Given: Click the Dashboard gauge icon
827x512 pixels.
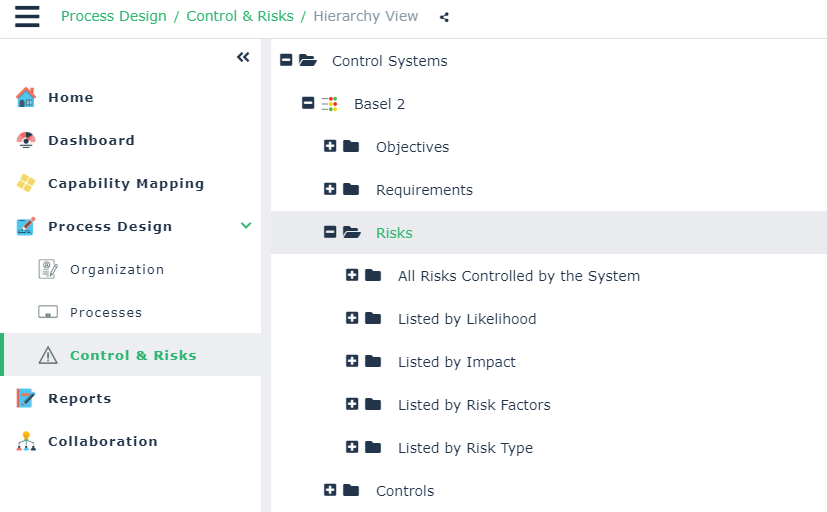Looking at the screenshot, I should [x=26, y=141].
